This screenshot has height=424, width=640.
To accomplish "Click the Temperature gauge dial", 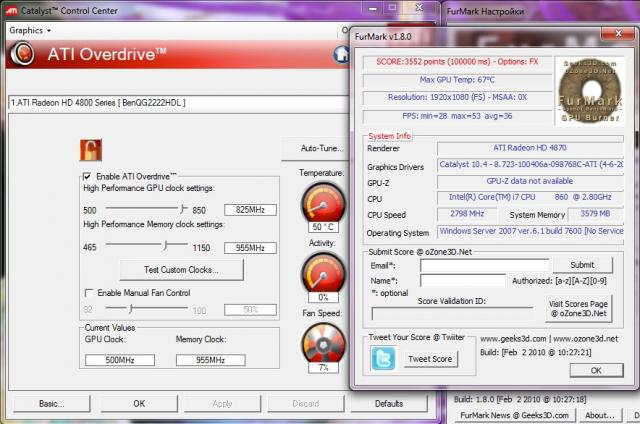I will coord(323,202).
